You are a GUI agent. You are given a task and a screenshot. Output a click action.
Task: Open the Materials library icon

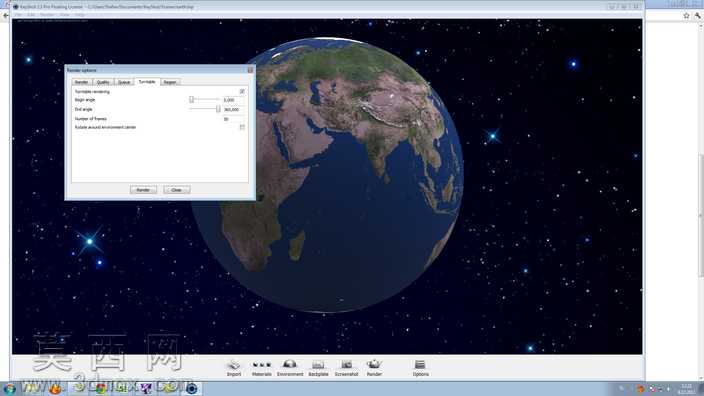(x=262, y=368)
